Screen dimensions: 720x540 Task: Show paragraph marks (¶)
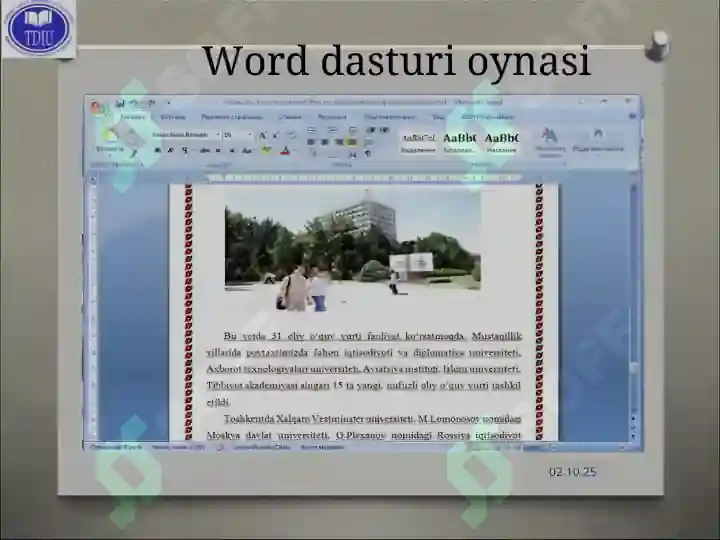[368, 154]
